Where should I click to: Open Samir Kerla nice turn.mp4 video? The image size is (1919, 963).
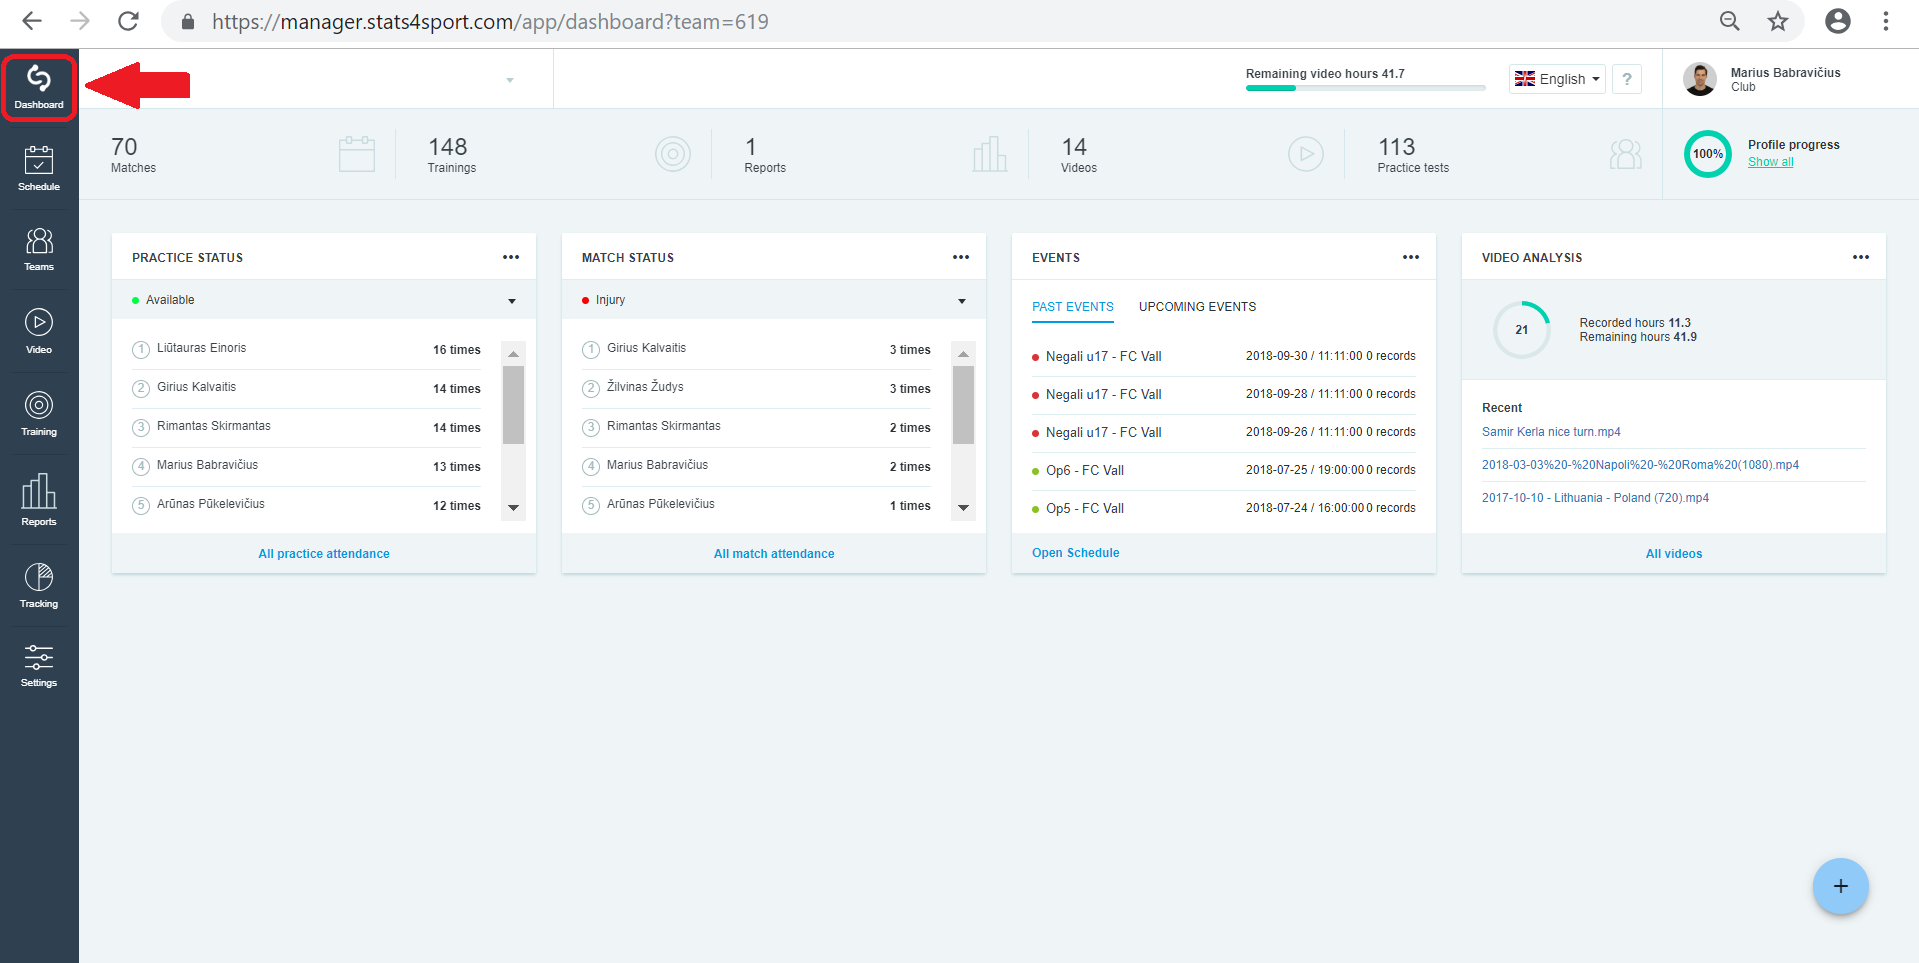click(1551, 432)
